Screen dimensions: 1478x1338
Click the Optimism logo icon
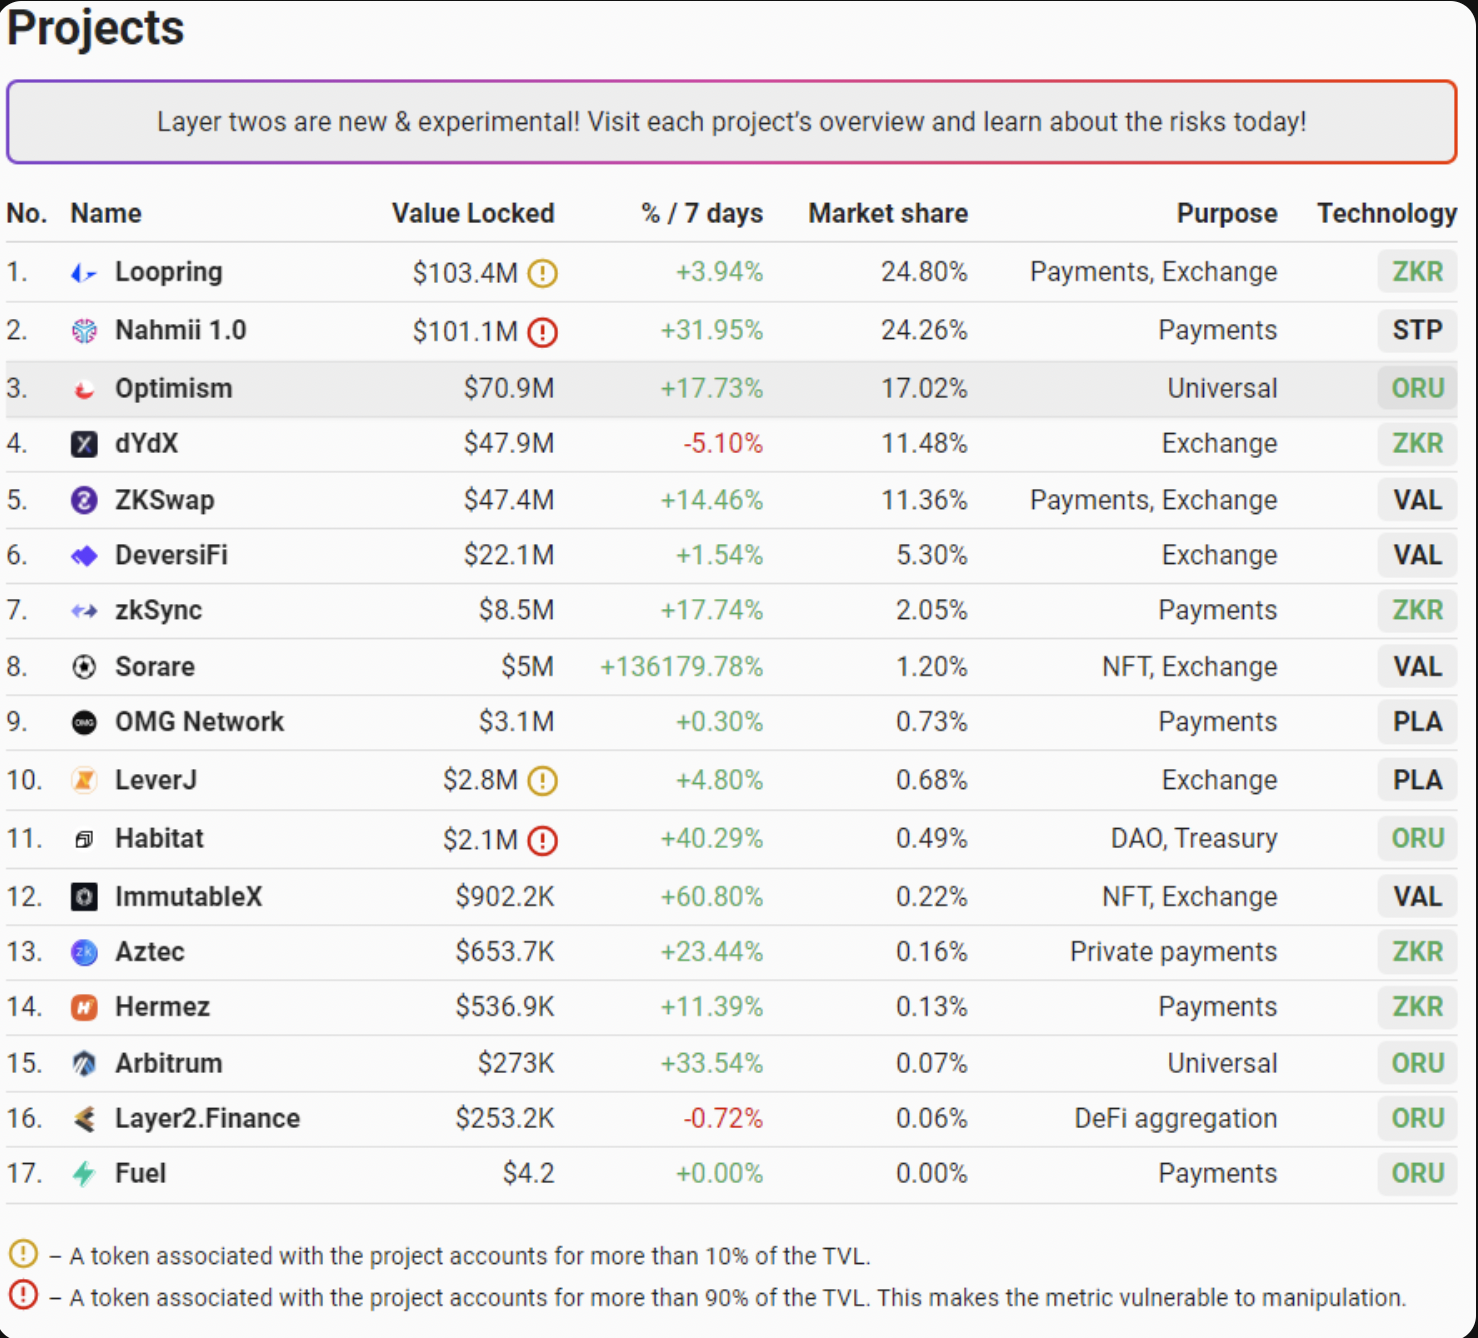point(84,389)
